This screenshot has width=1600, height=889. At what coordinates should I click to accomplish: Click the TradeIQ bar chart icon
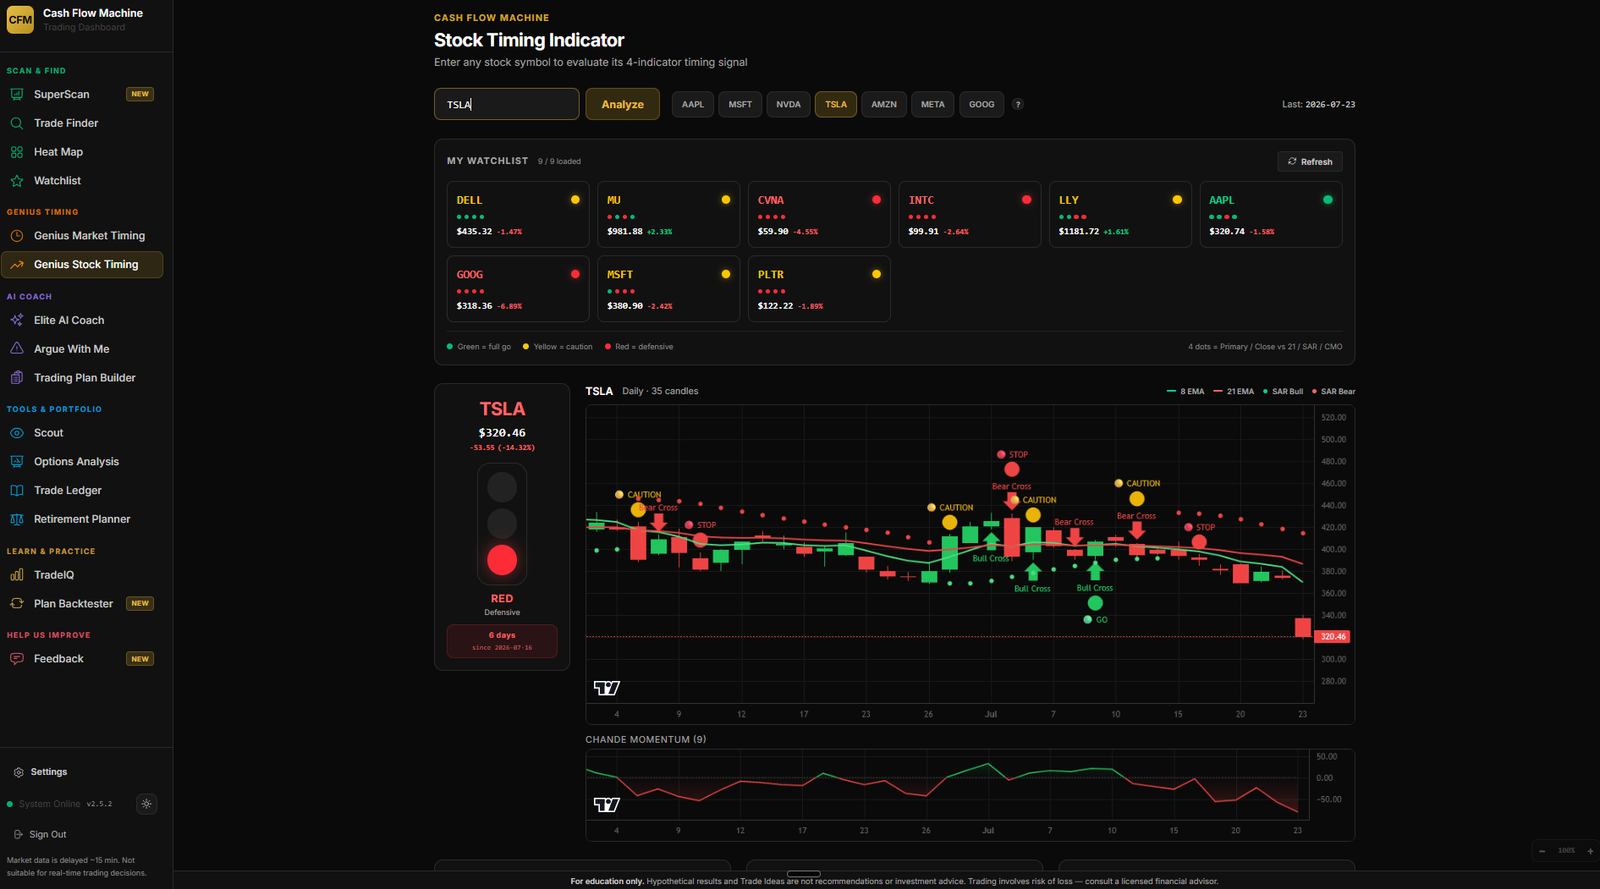[17, 575]
